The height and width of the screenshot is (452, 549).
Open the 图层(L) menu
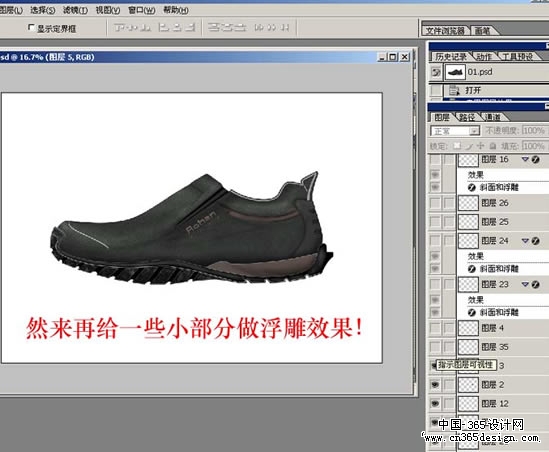coord(11,10)
